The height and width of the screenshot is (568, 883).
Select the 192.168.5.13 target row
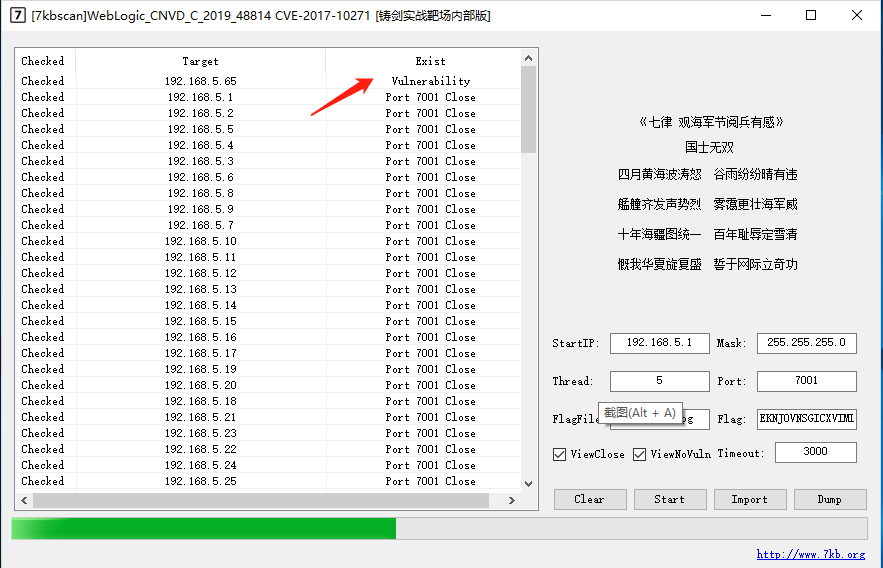pos(268,289)
